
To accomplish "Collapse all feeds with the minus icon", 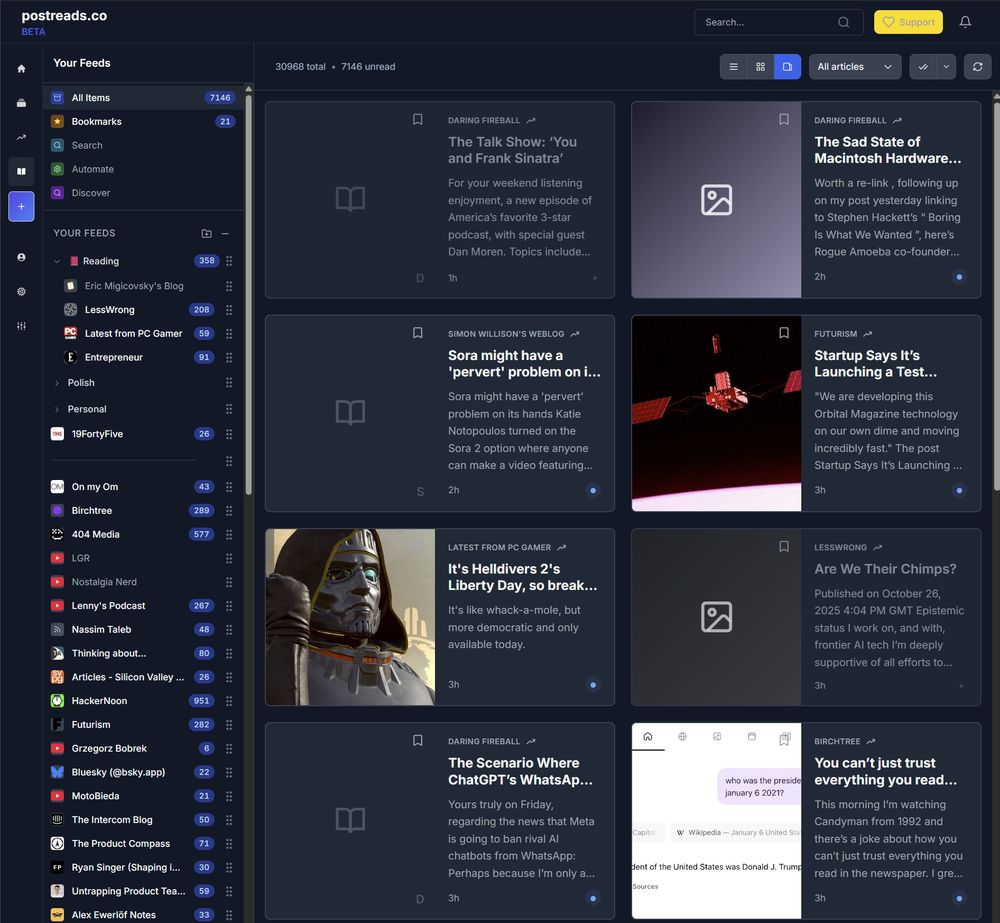I will (225, 233).
